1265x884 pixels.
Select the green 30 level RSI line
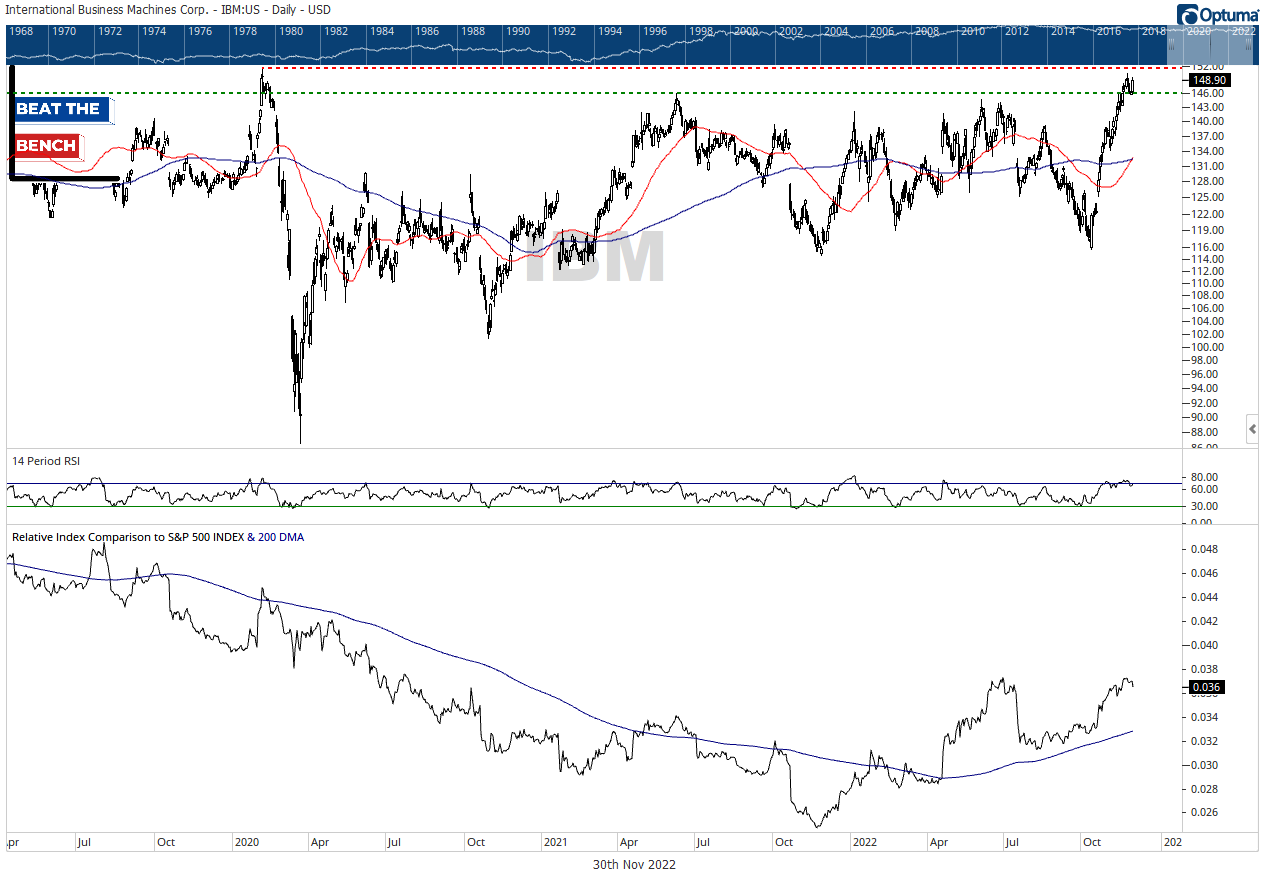(x=593, y=506)
